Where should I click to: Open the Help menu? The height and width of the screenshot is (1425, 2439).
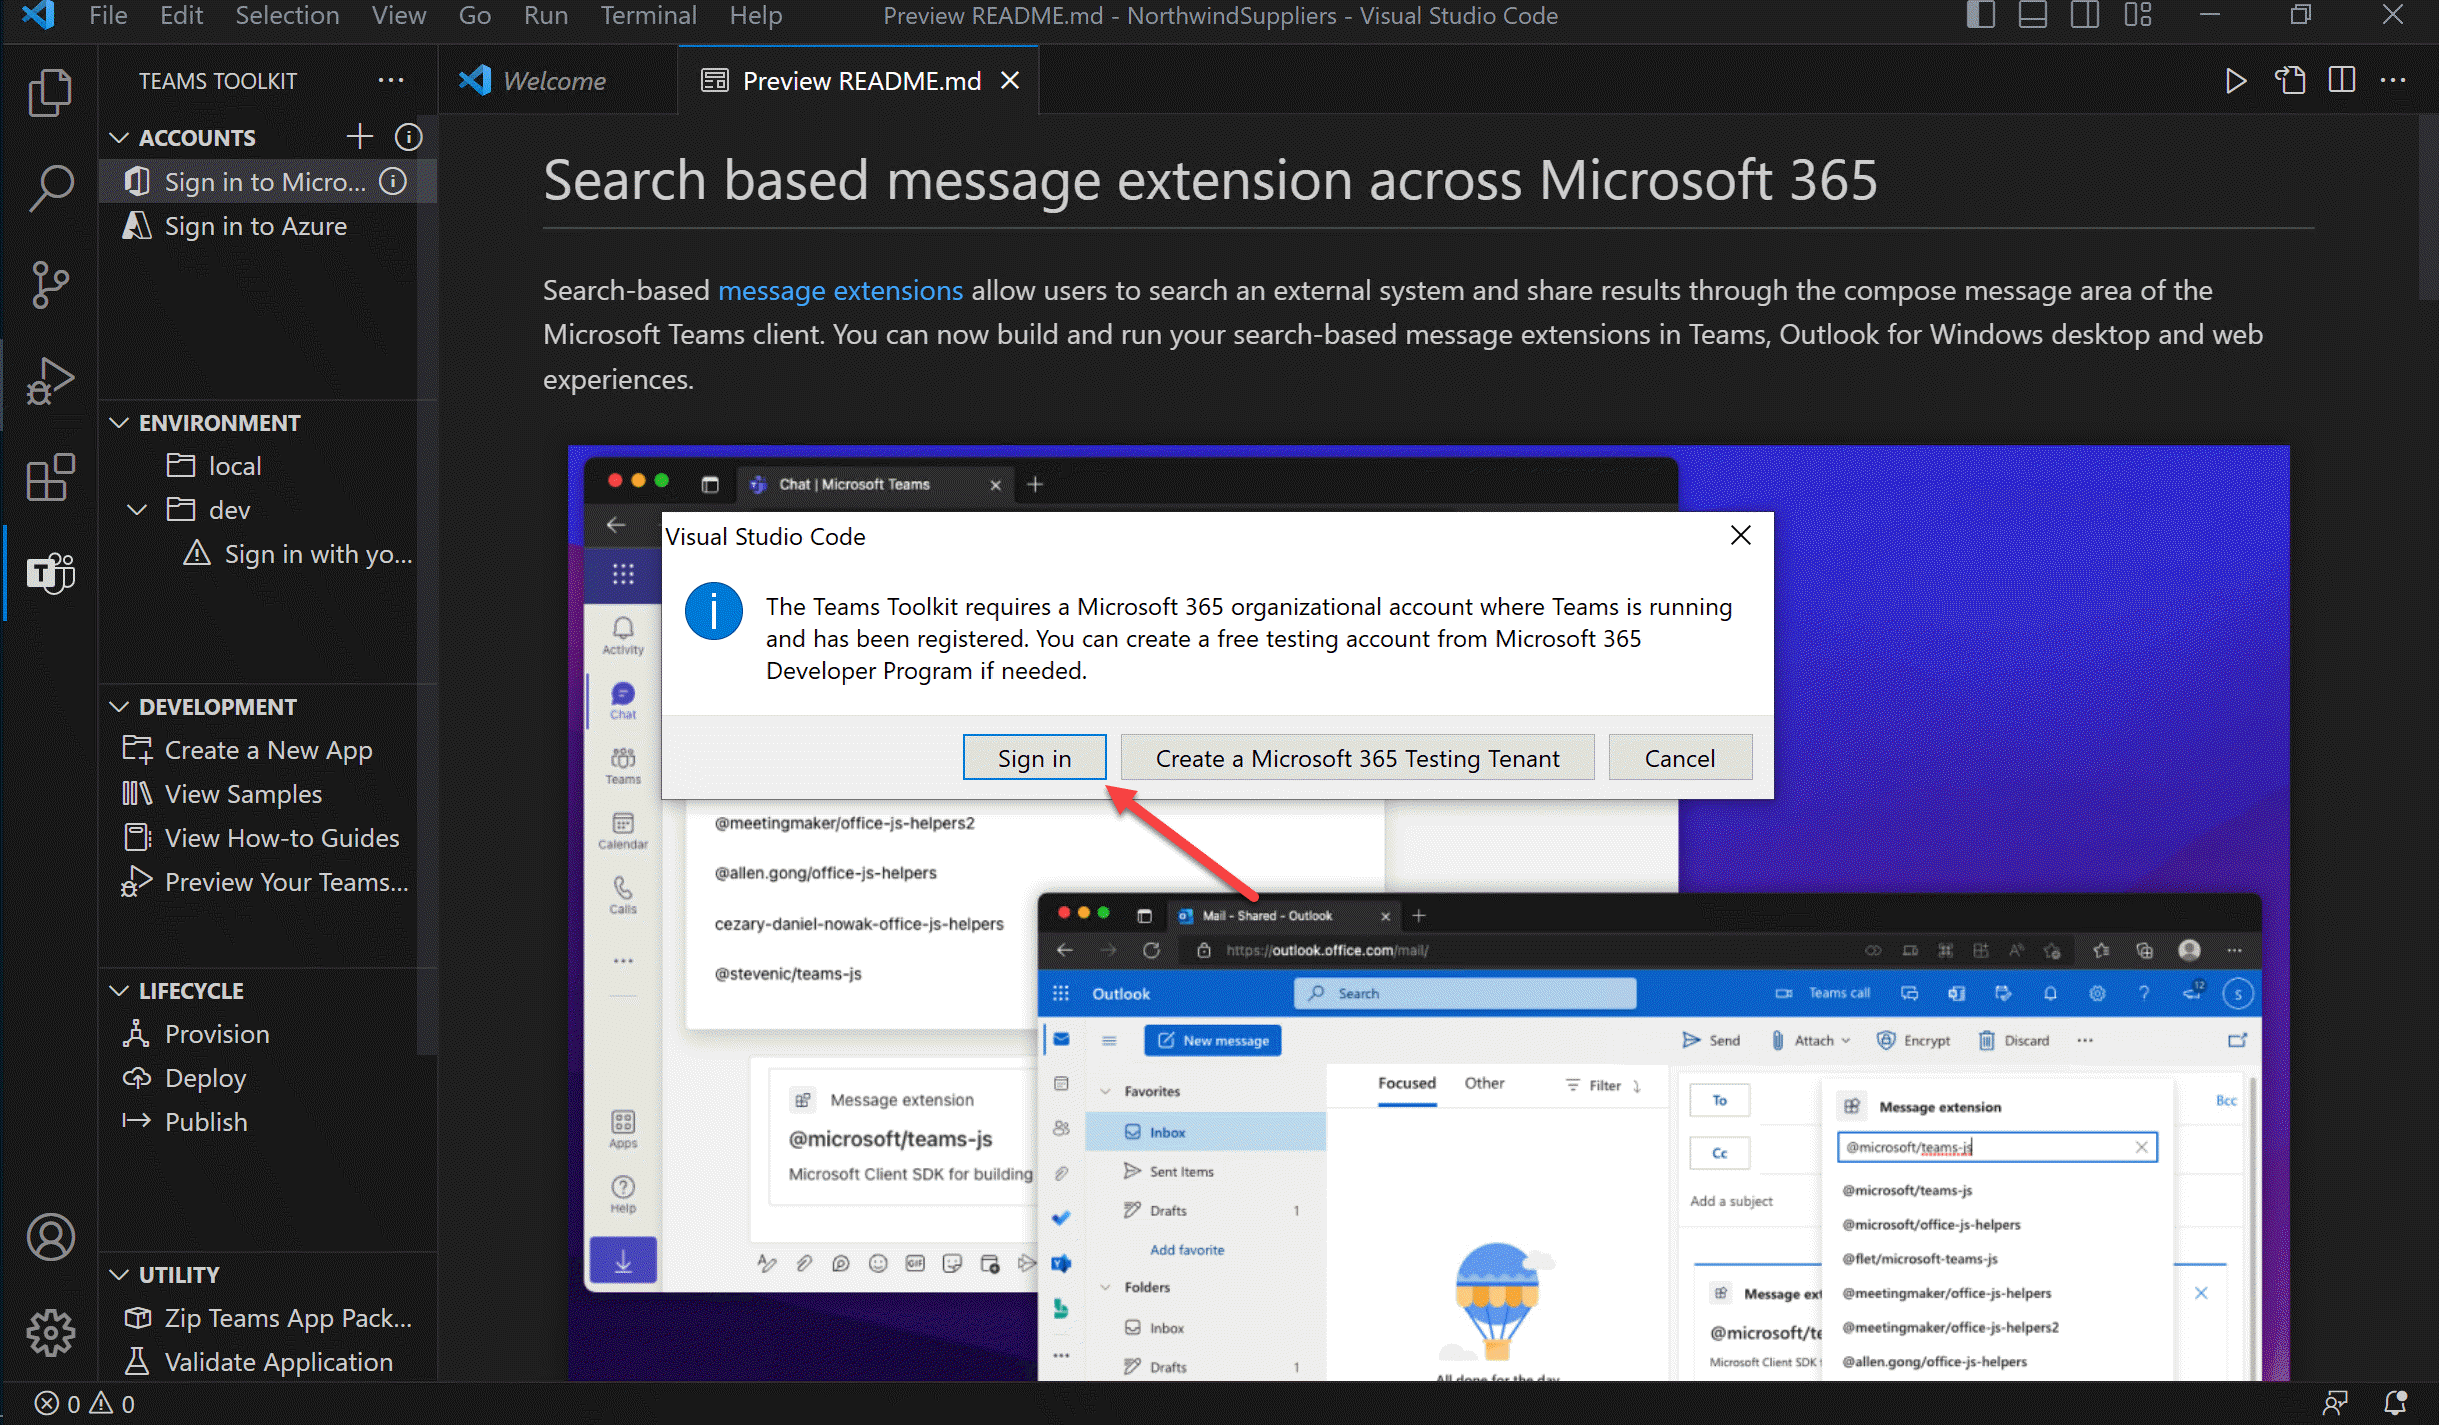(x=755, y=16)
